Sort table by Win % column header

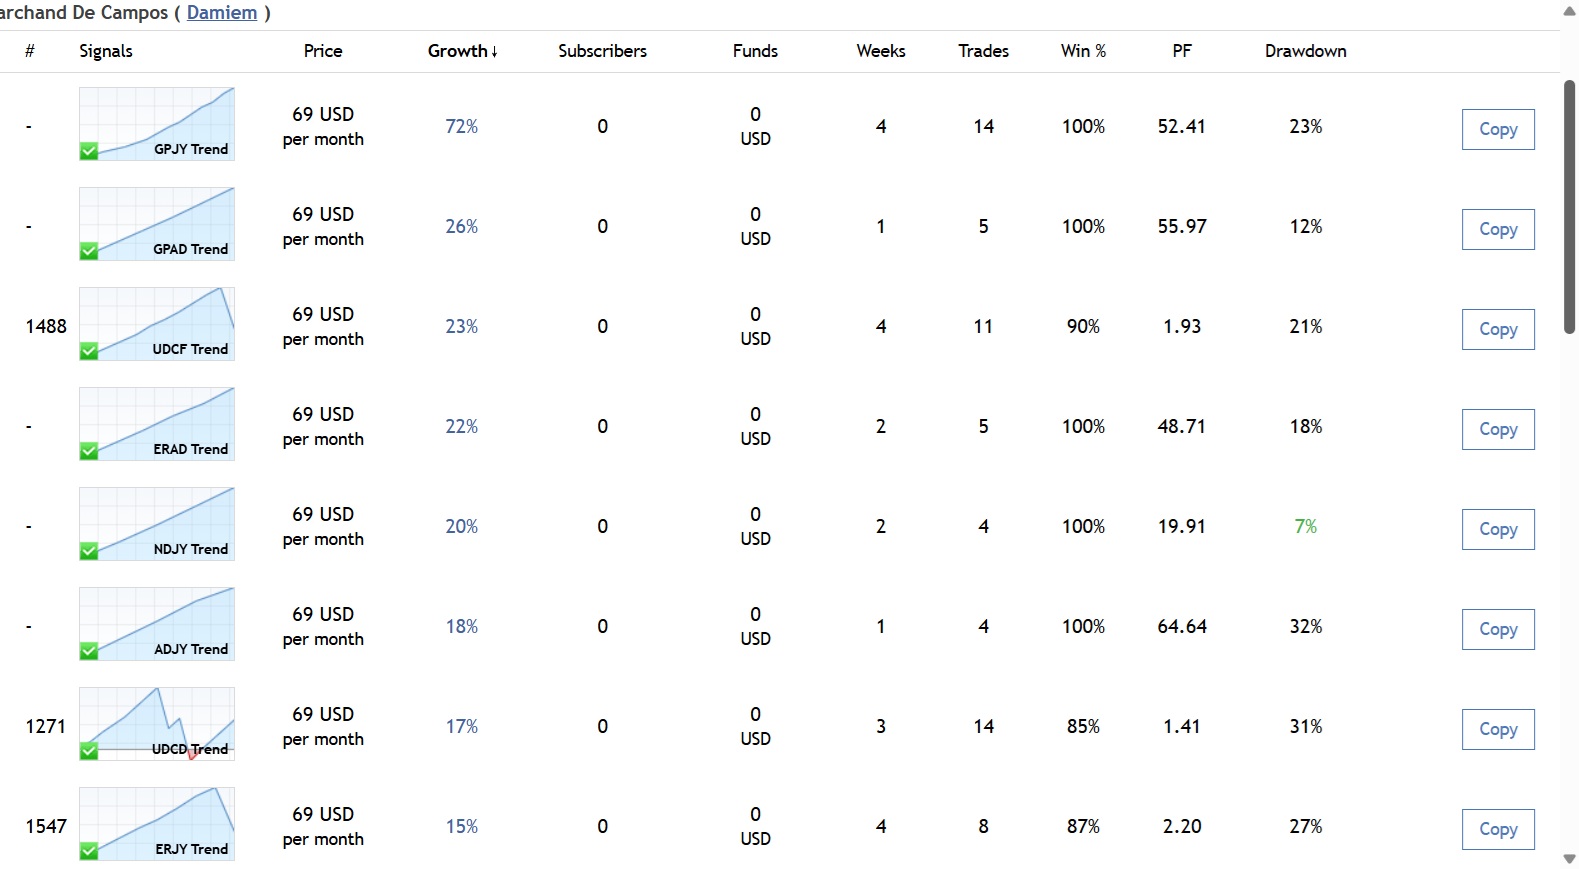click(1083, 51)
